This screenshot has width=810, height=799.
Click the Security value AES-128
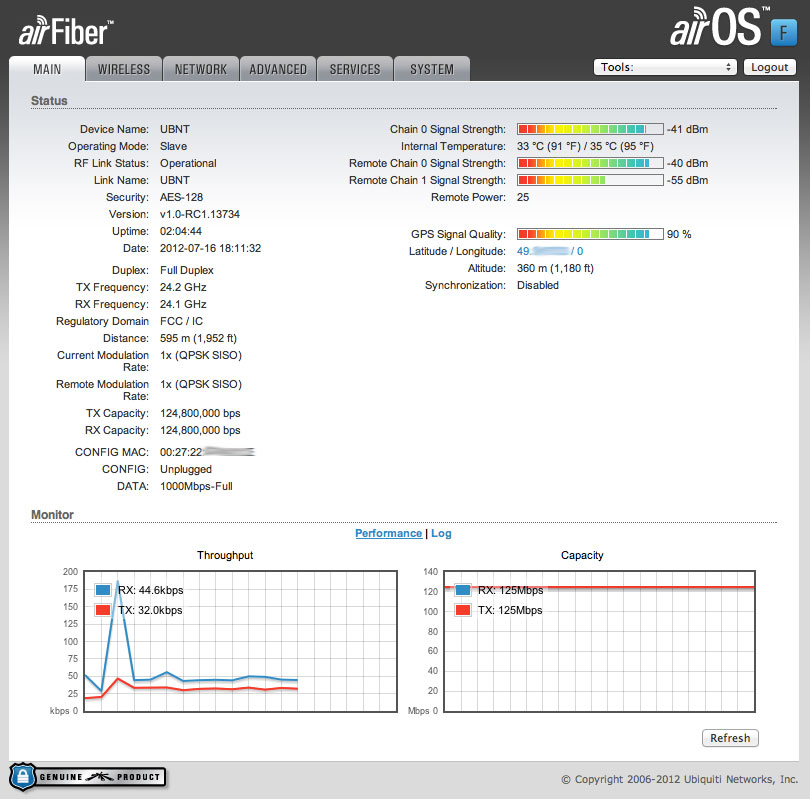tap(181, 197)
